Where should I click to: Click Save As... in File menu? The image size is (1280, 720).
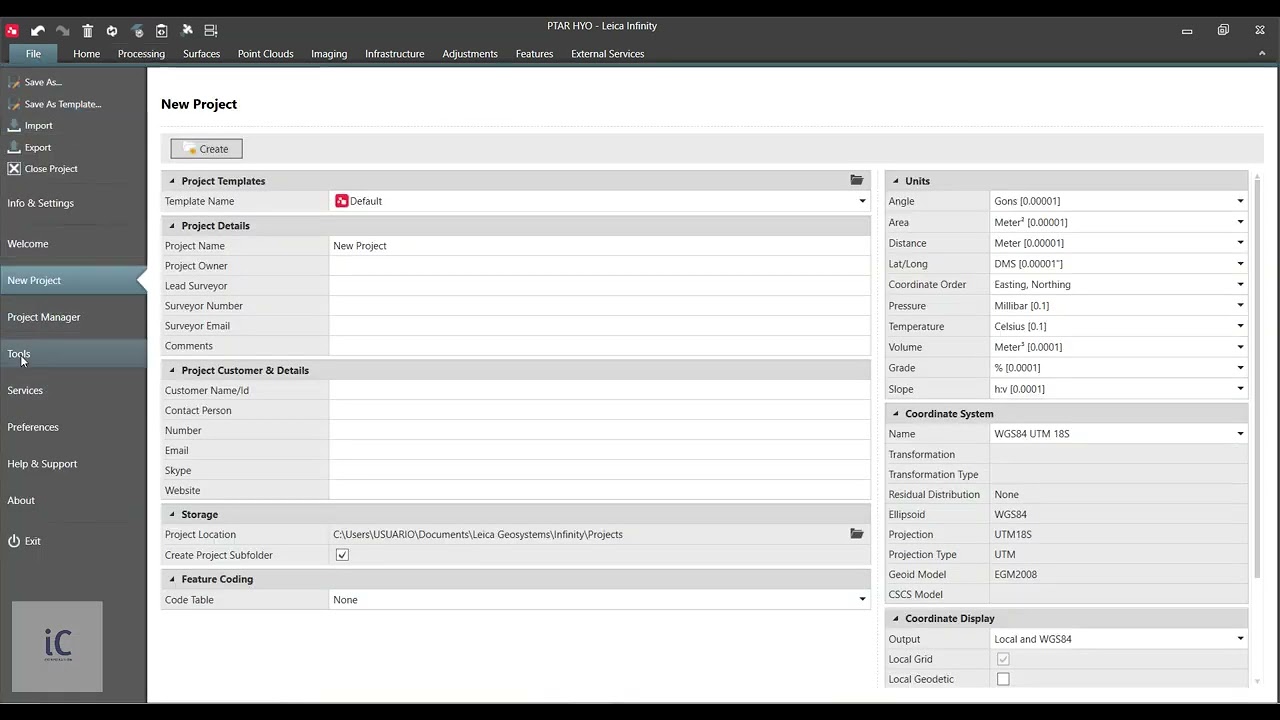(43, 82)
